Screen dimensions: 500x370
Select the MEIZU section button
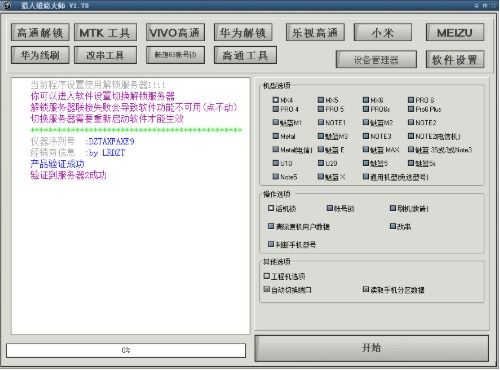tap(455, 32)
